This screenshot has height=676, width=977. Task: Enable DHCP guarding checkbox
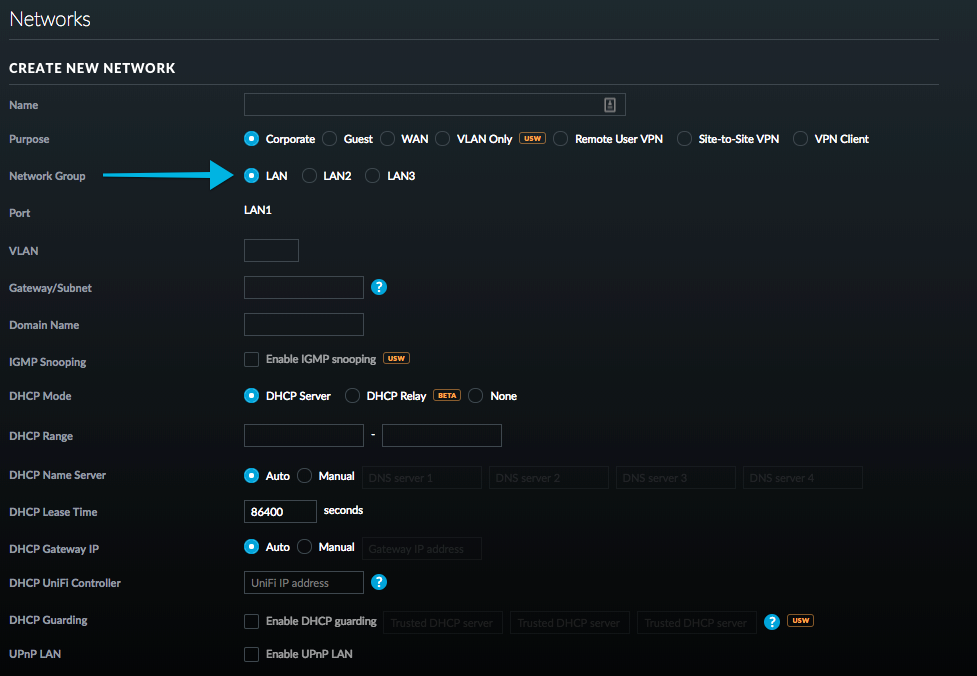(x=252, y=622)
